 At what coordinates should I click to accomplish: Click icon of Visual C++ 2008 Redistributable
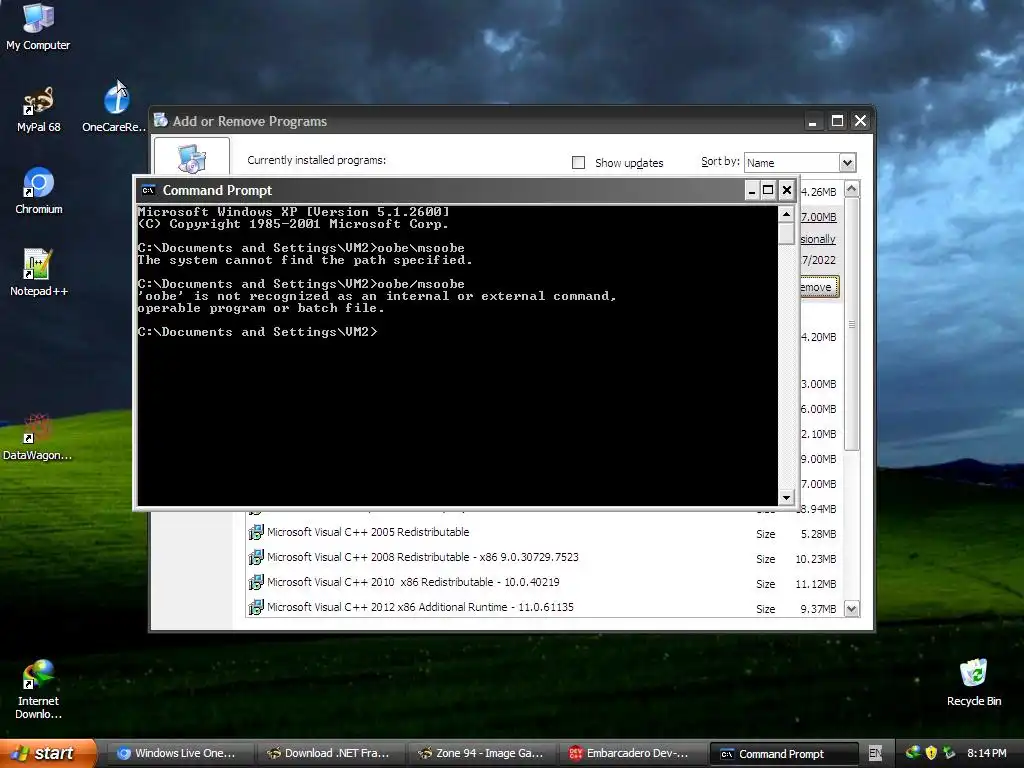[x=256, y=557]
